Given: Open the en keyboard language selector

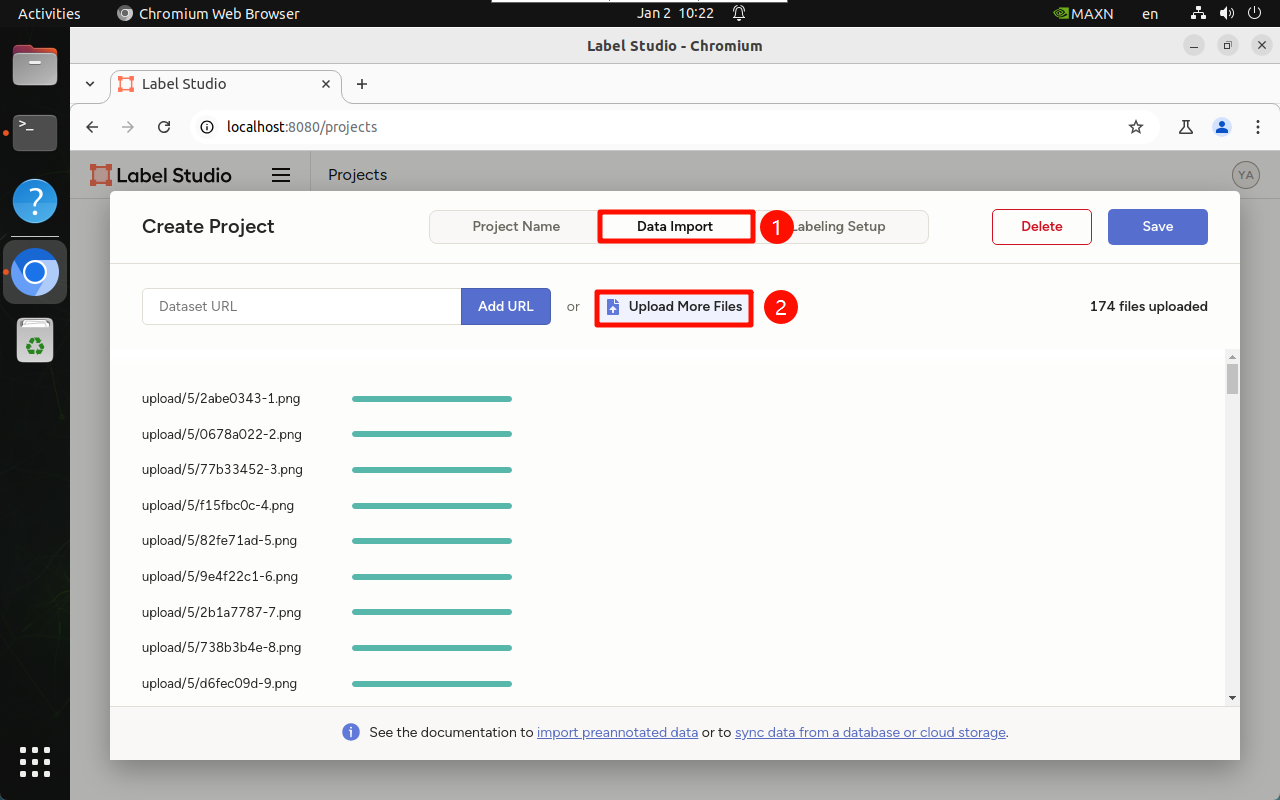Looking at the screenshot, I should [1150, 14].
